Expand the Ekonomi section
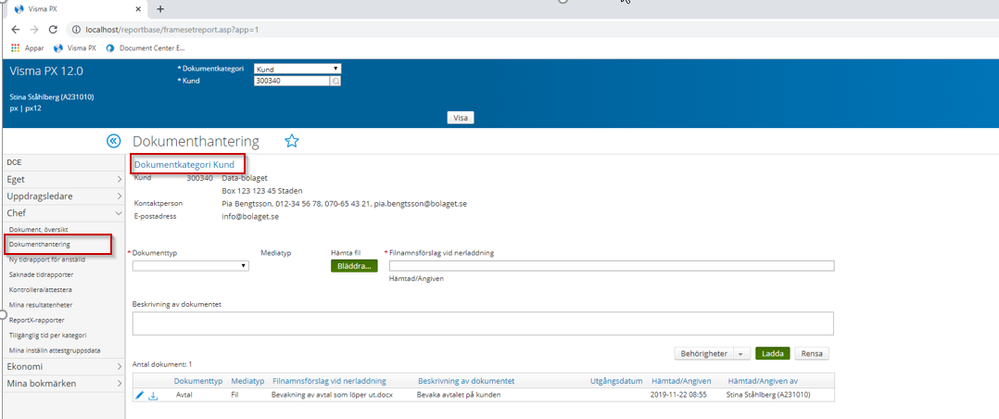 pos(63,366)
